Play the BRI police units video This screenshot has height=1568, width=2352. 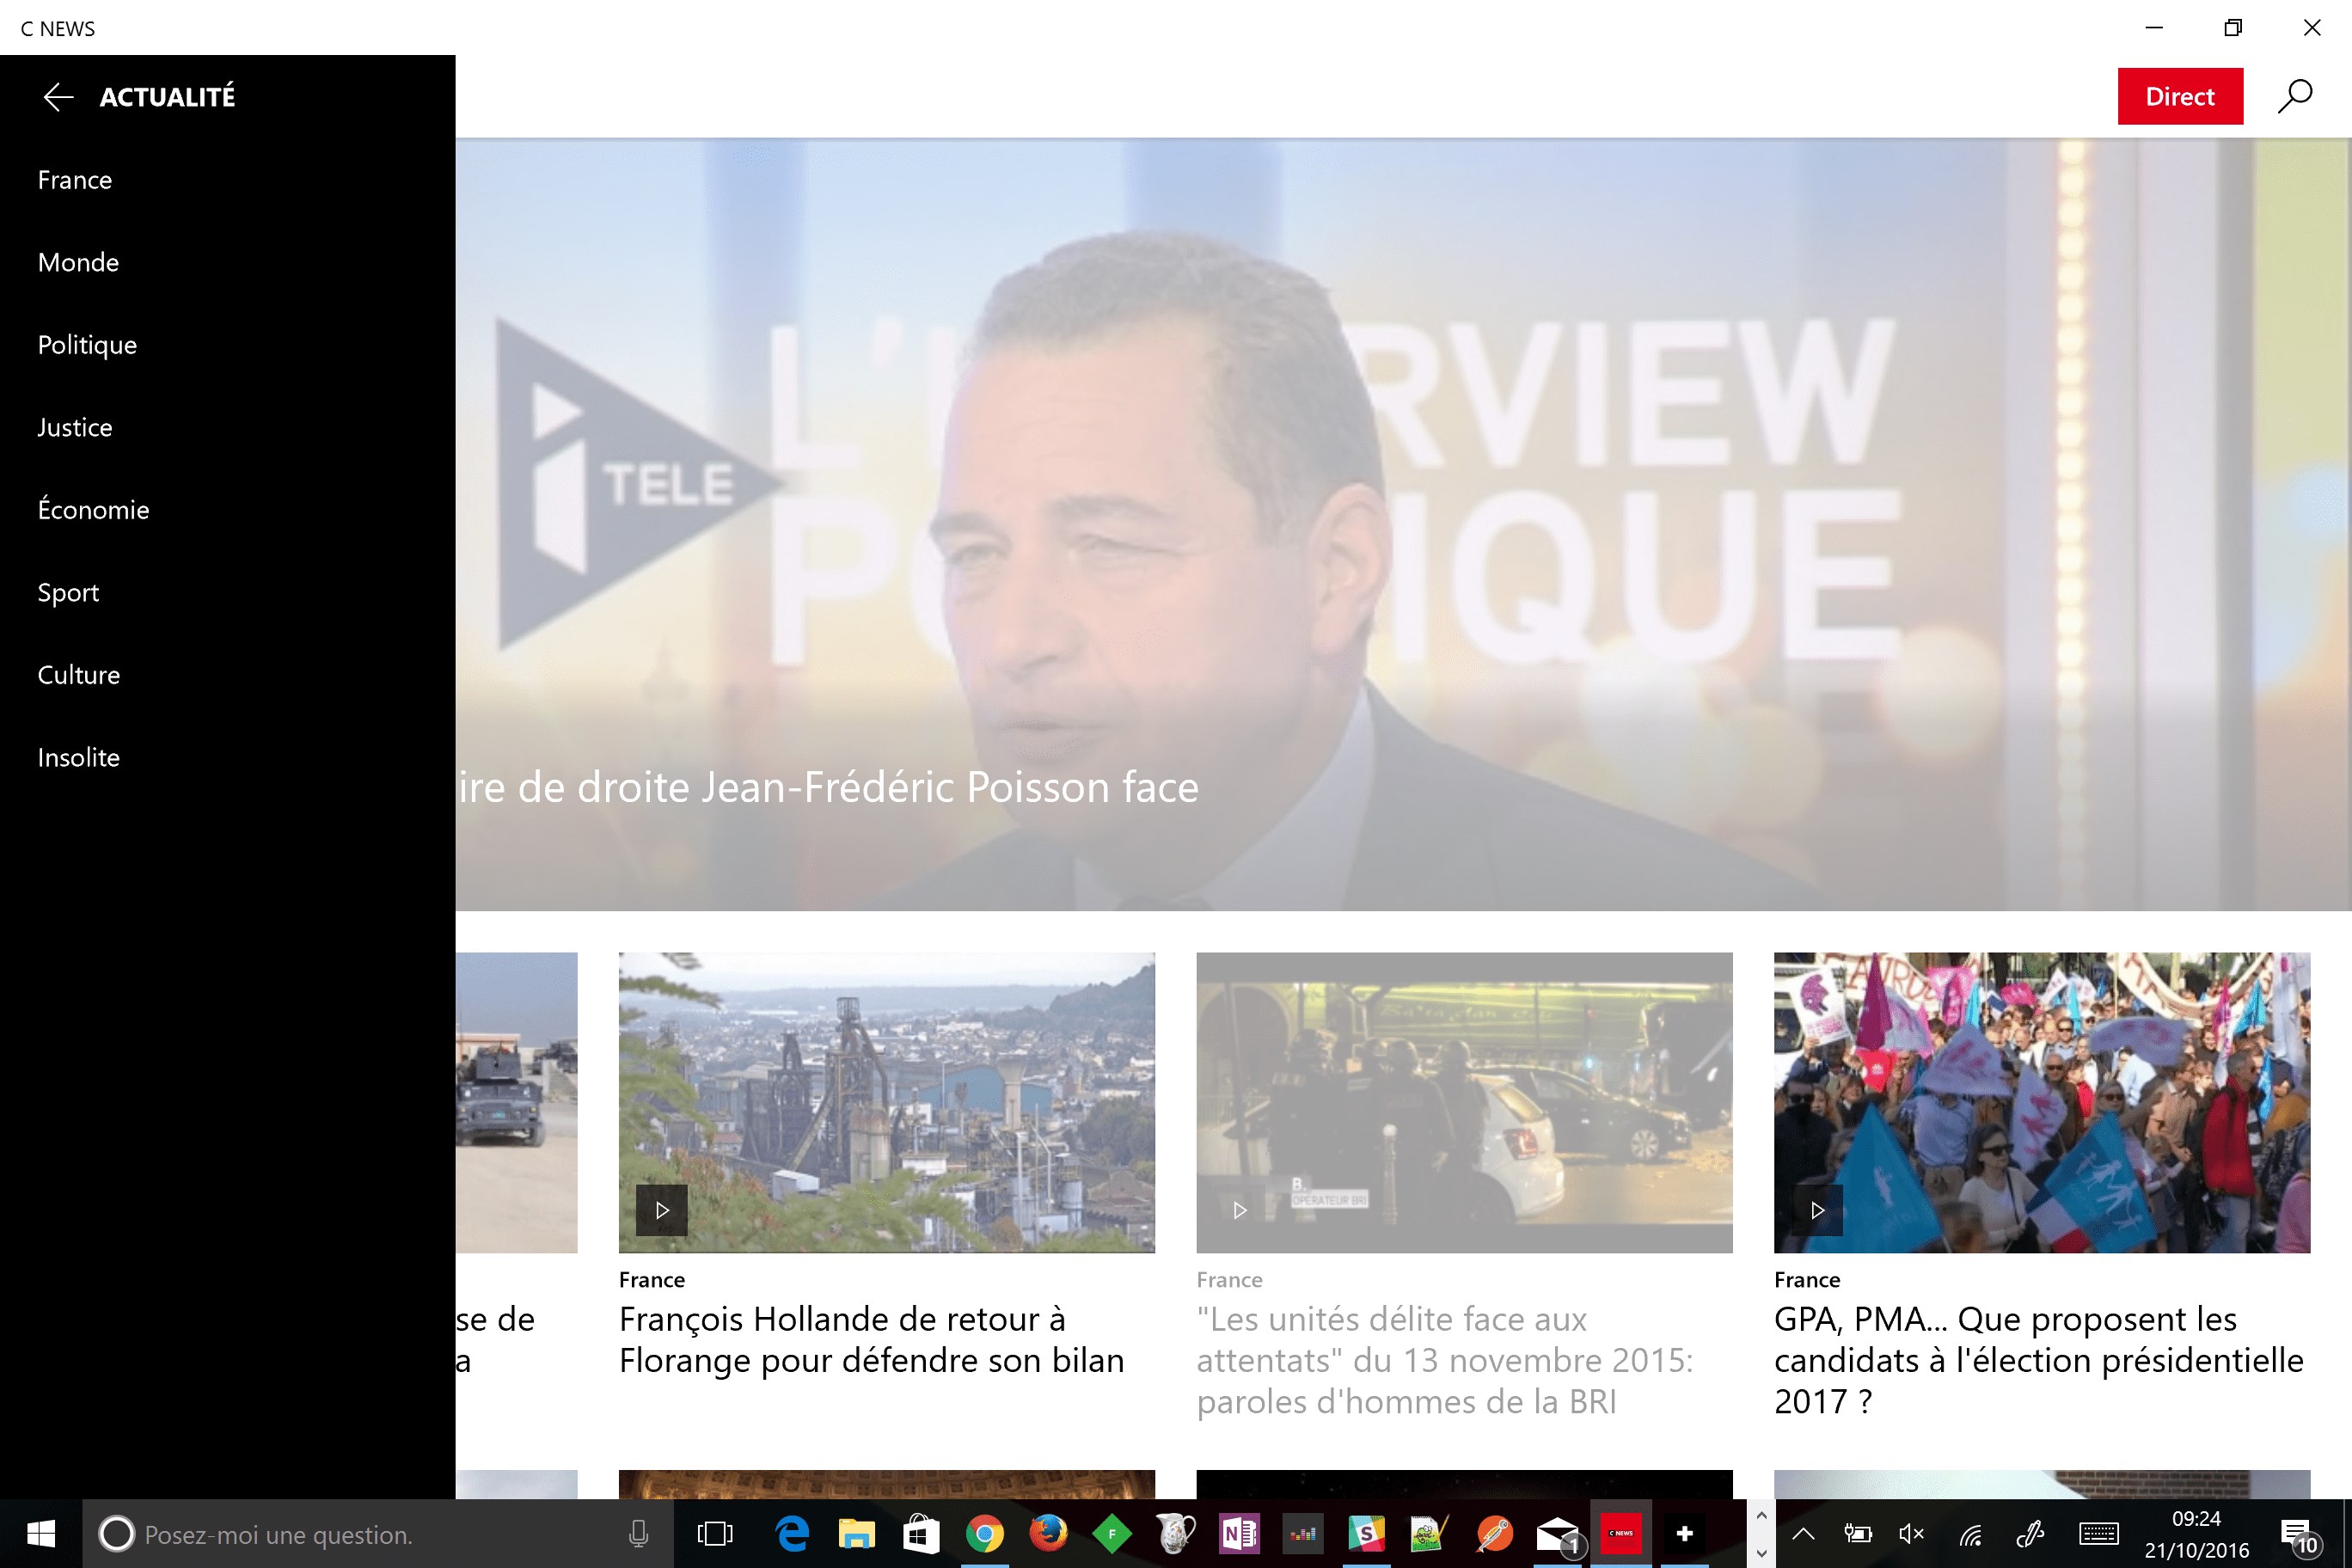pos(1239,1210)
